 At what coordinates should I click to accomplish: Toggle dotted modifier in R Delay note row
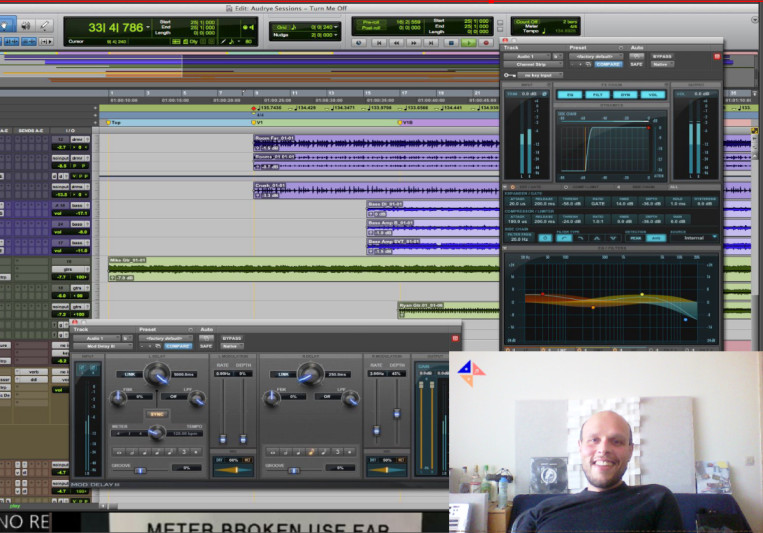pyautogui.click(x=349, y=452)
